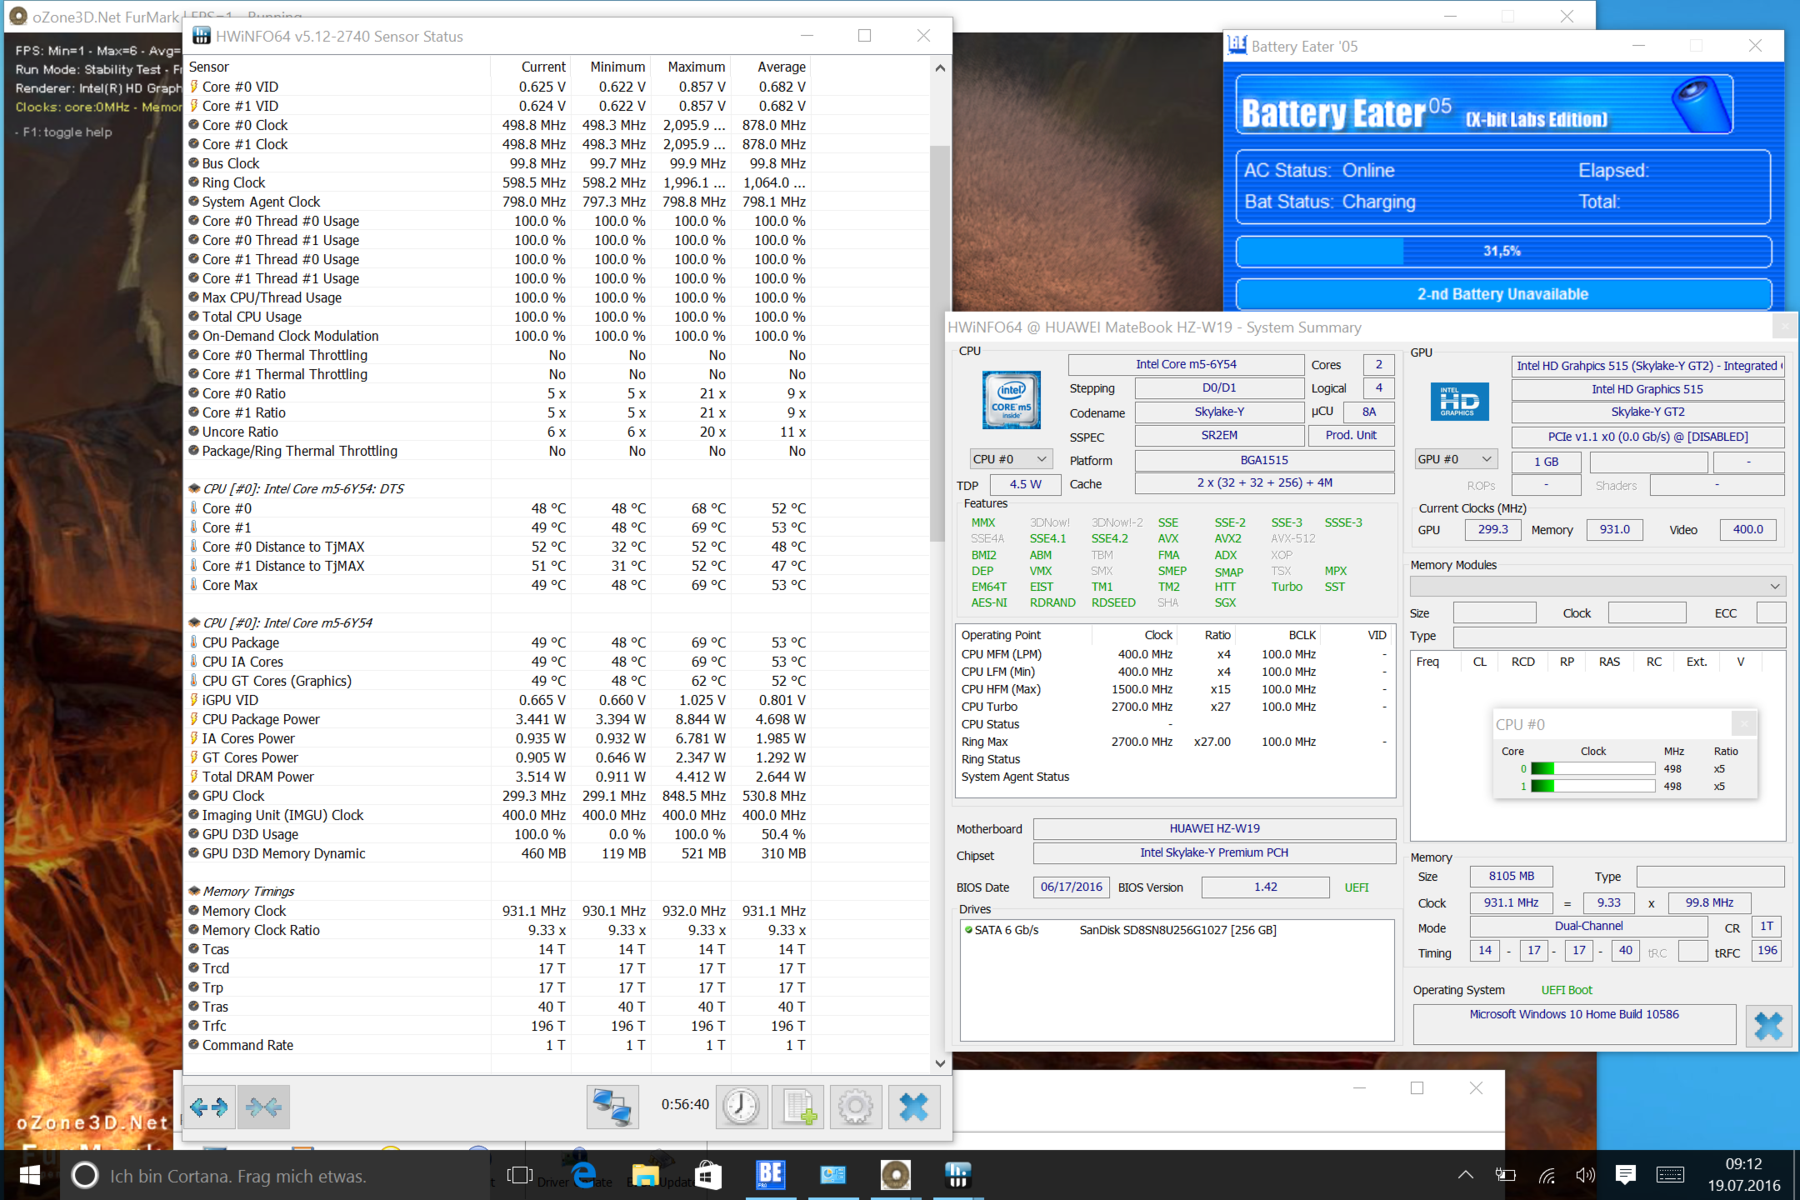The width and height of the screenshot is (1800, 1200).
Task: Click the CPU Turbo operating point row
Action: pos(1175,707)
